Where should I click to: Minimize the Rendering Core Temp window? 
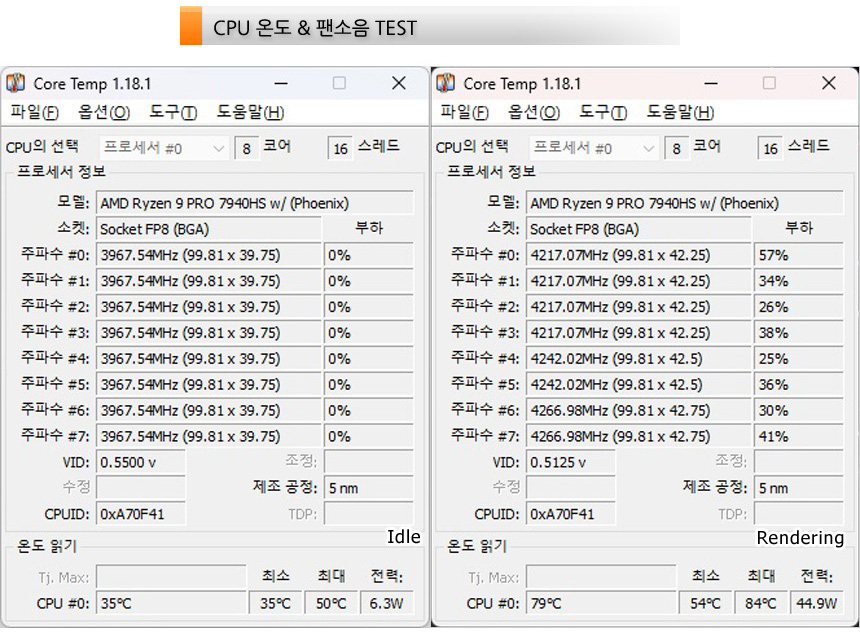click(711, 83)
